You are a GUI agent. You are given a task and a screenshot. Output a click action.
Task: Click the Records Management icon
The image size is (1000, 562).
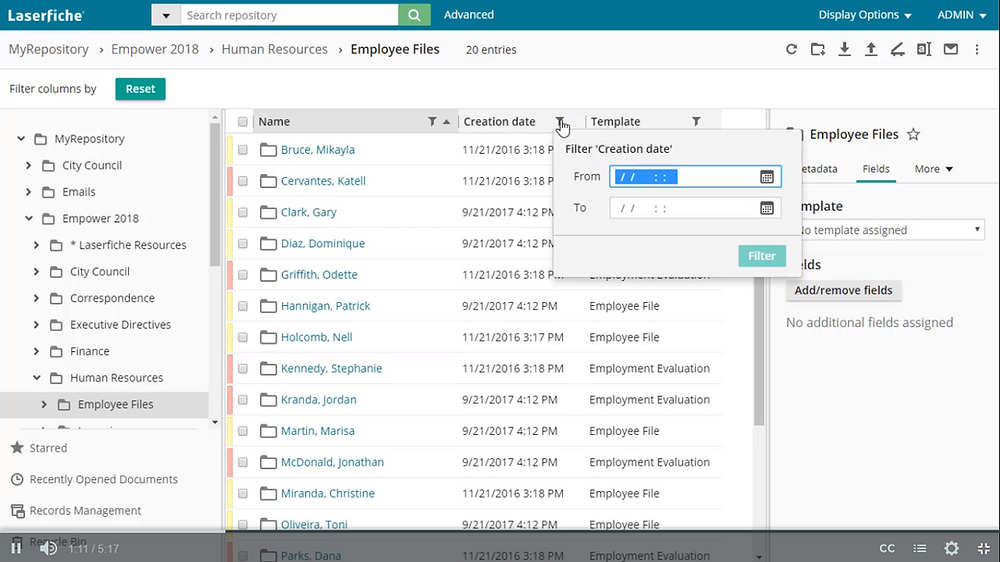point(18,510)
